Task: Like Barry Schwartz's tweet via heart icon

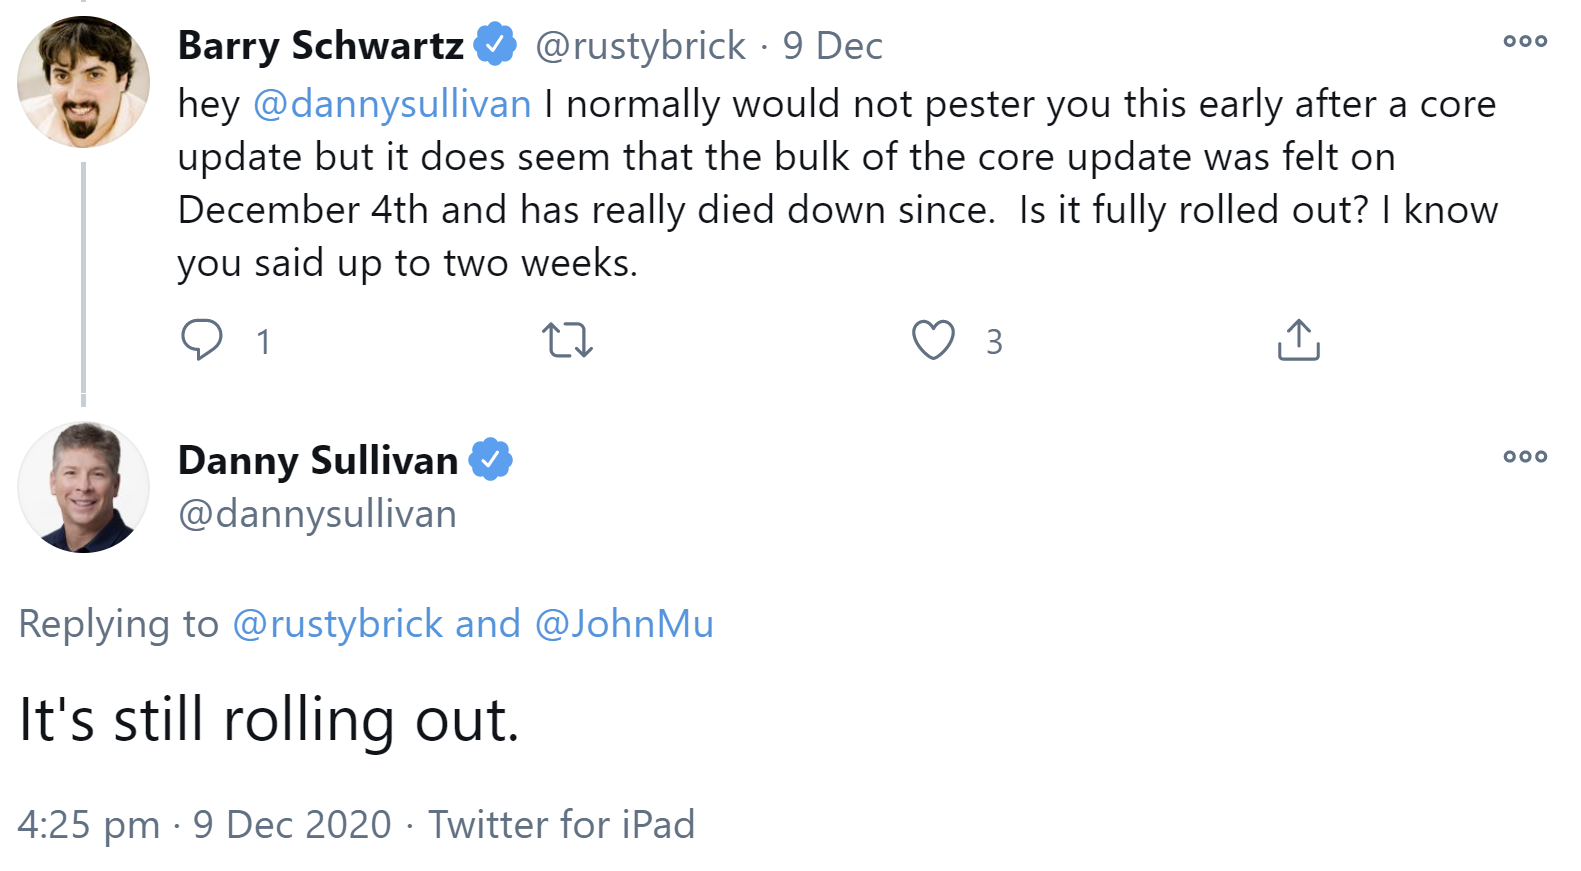Action: [933, 341]
